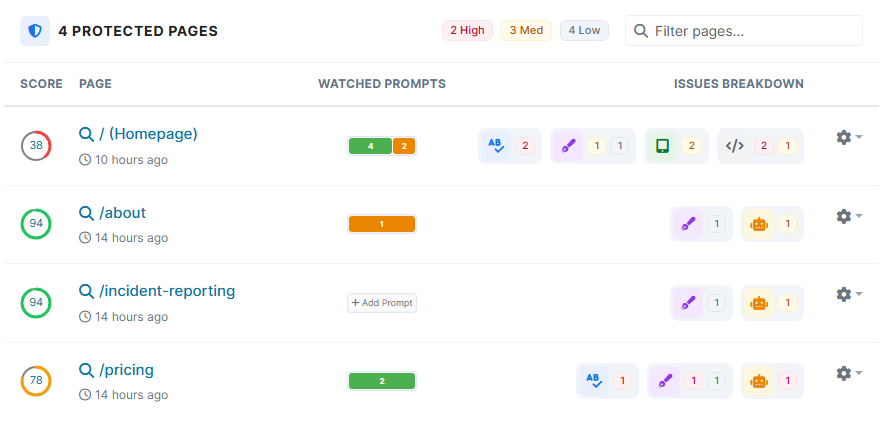The width and height of the screenshot is (886, 422).
Task: Click the red 2 badge beside Homepage AB icon
Action: point(525,146)
